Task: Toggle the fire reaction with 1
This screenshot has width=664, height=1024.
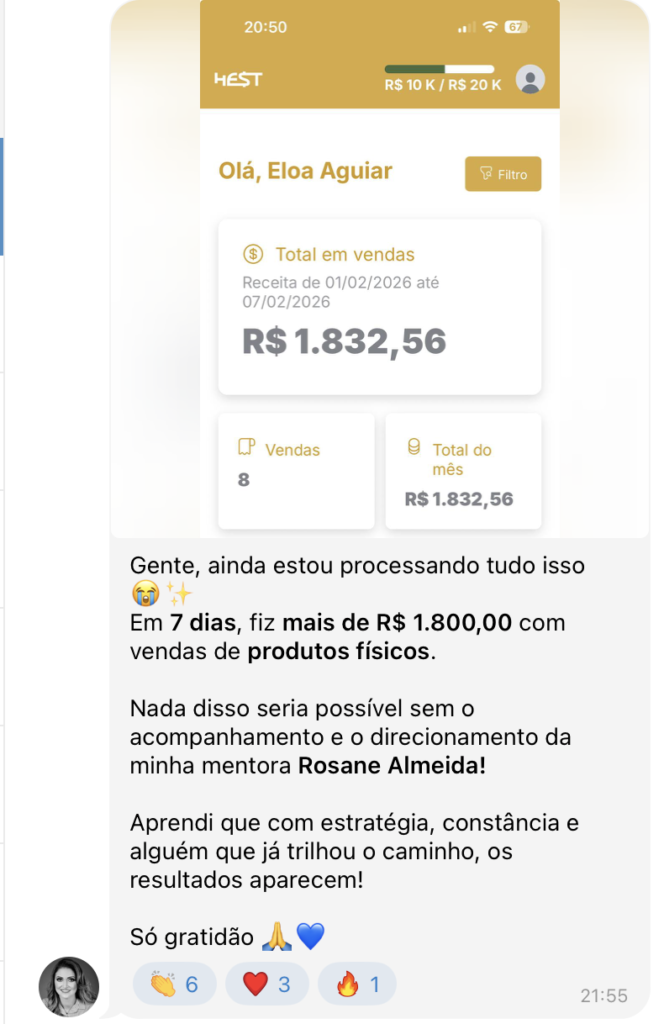Action: (357, 984)
